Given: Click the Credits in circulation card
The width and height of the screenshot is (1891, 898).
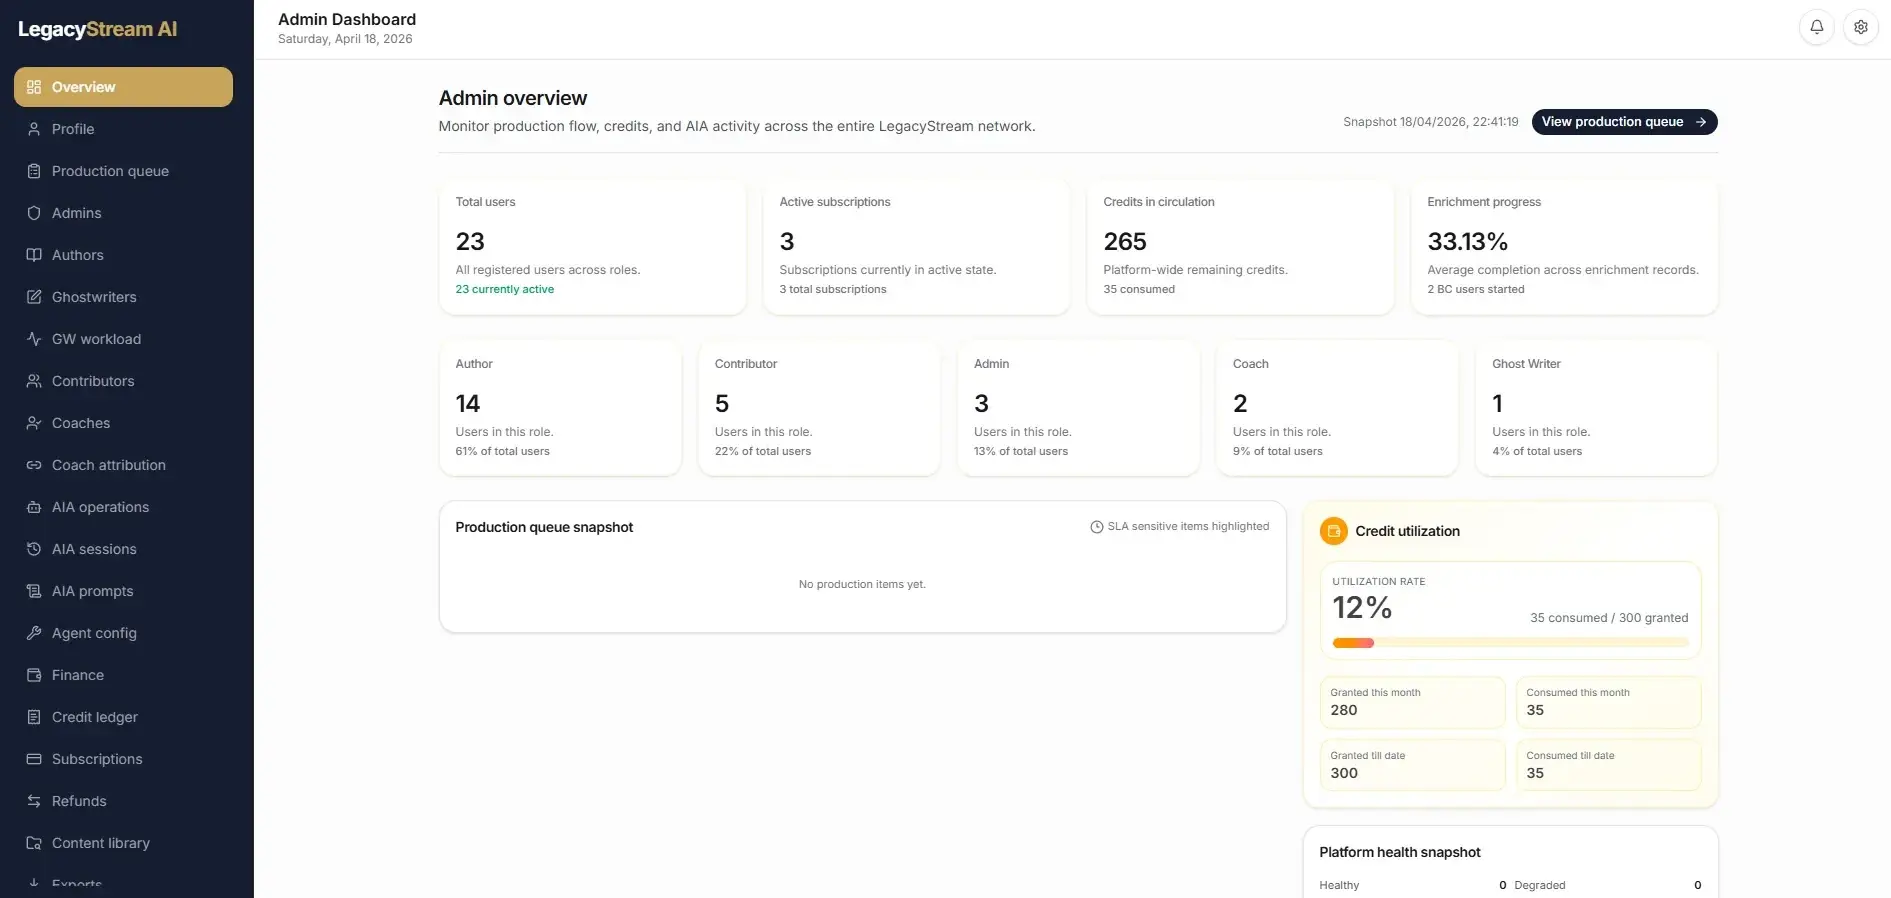Looking at the screenshot, I should pyautogui.click(x=1240, y=247).
